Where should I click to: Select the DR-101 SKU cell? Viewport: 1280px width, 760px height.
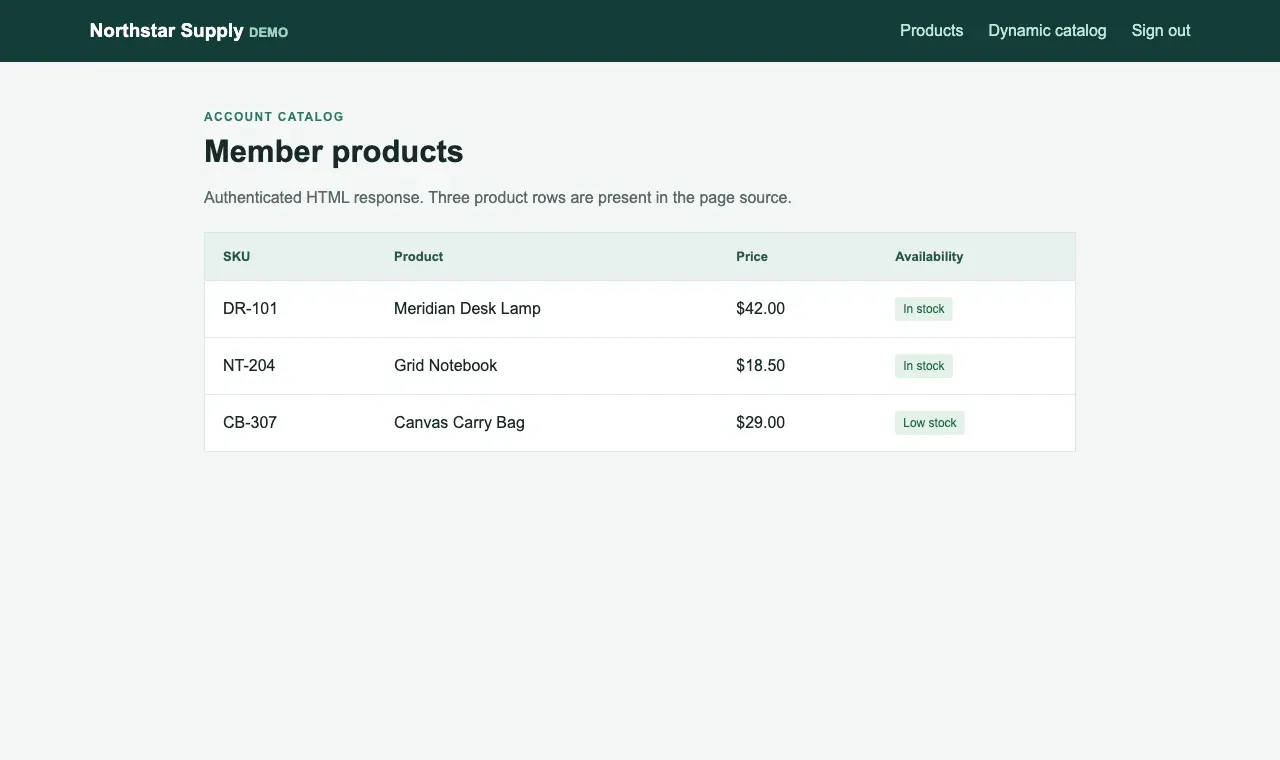tap(250, 309)
